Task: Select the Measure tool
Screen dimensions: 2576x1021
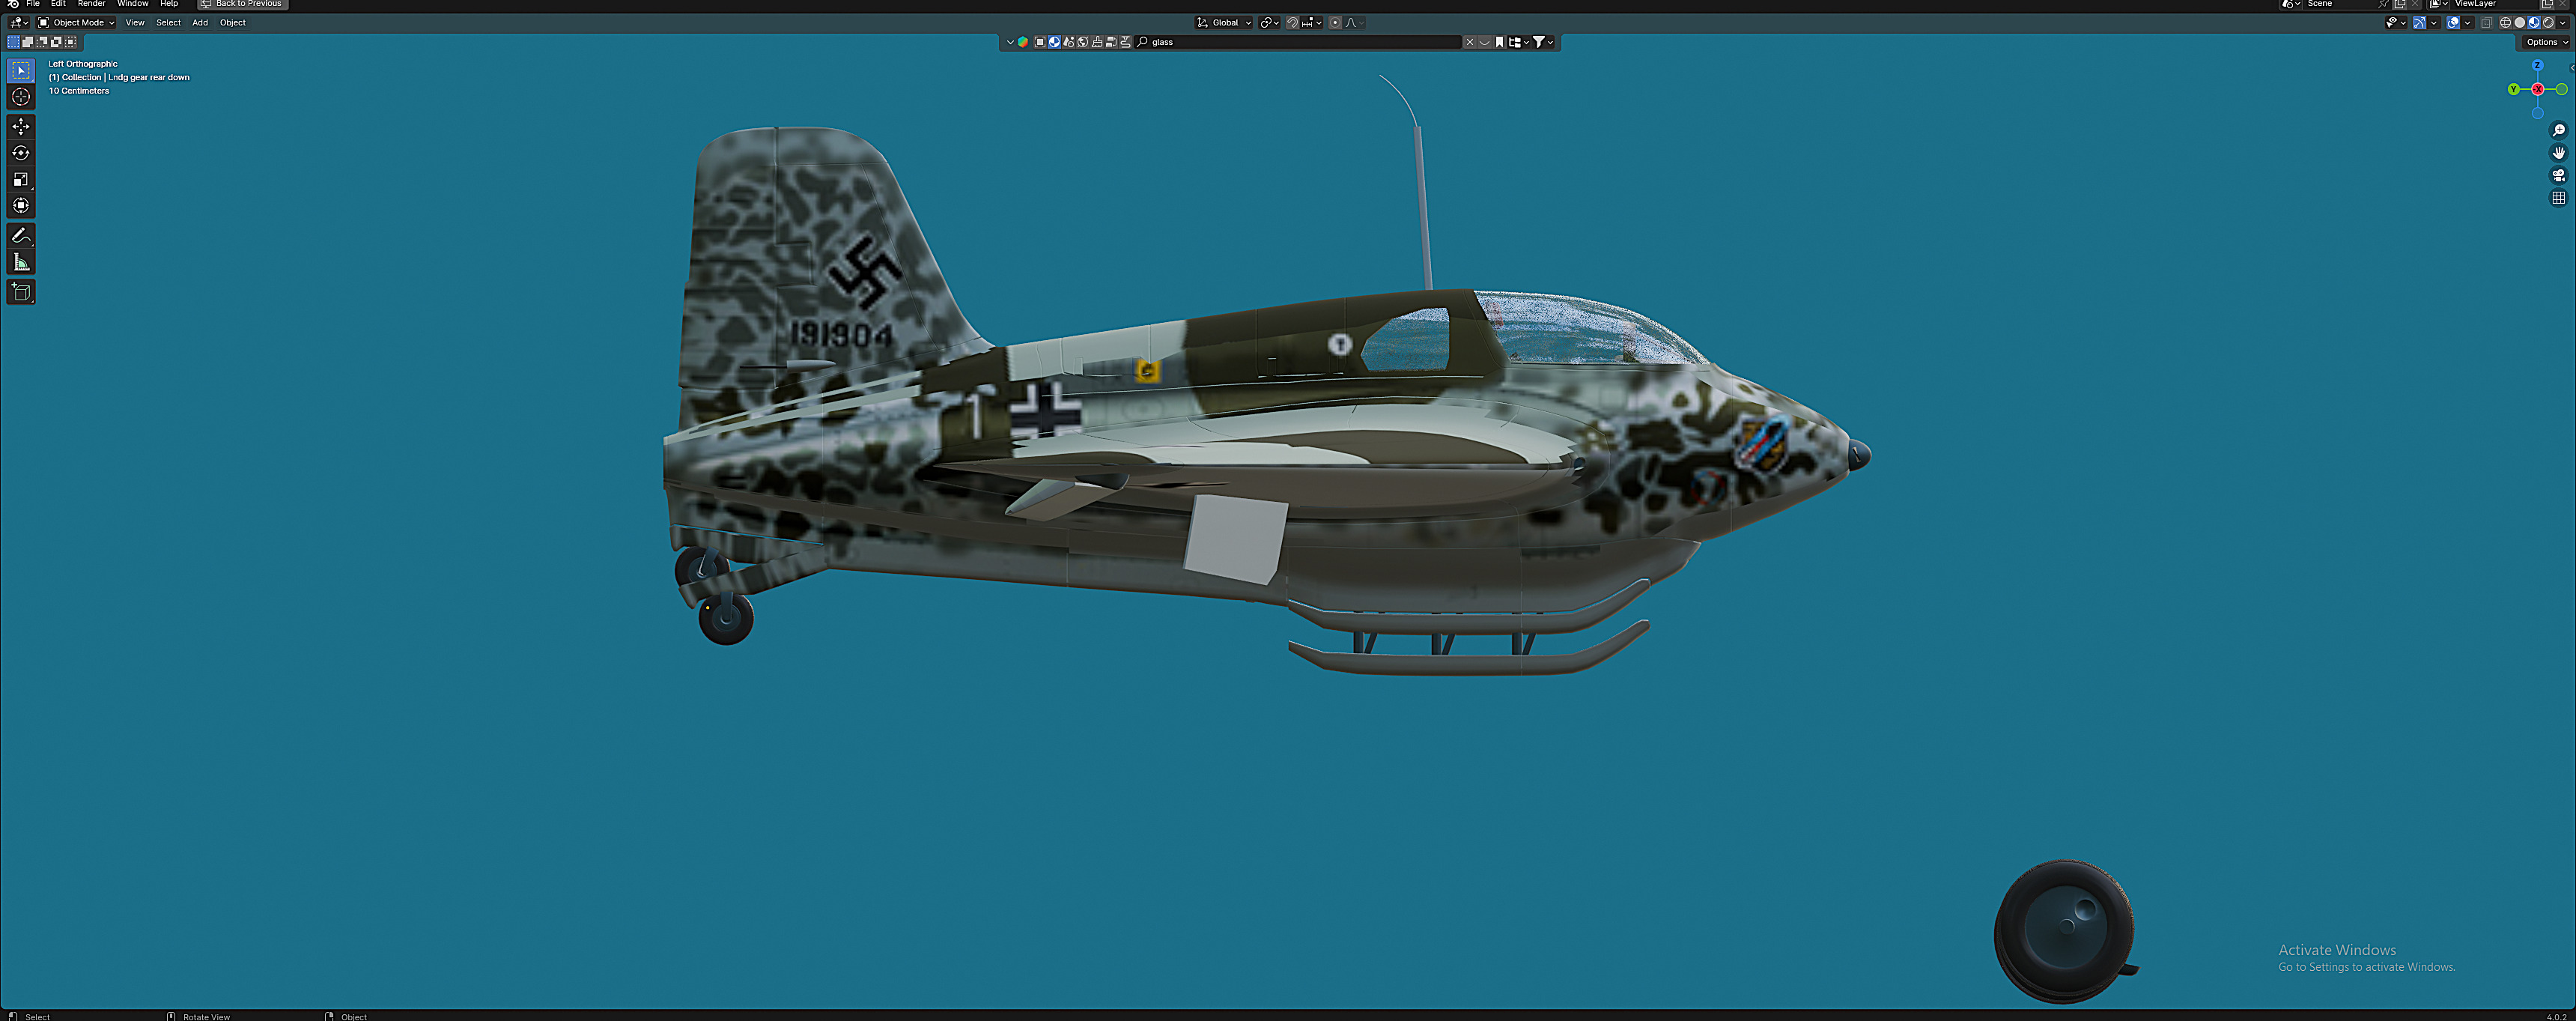Action: point(21,262)
